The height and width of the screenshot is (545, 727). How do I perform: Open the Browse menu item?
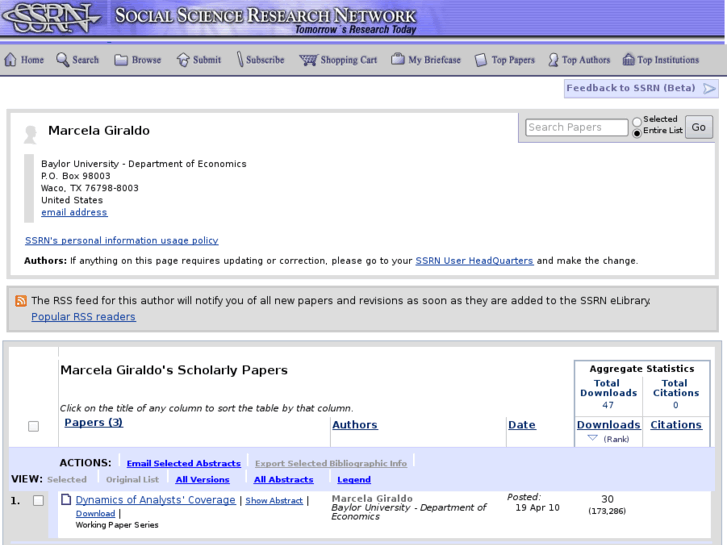point(147,60)
